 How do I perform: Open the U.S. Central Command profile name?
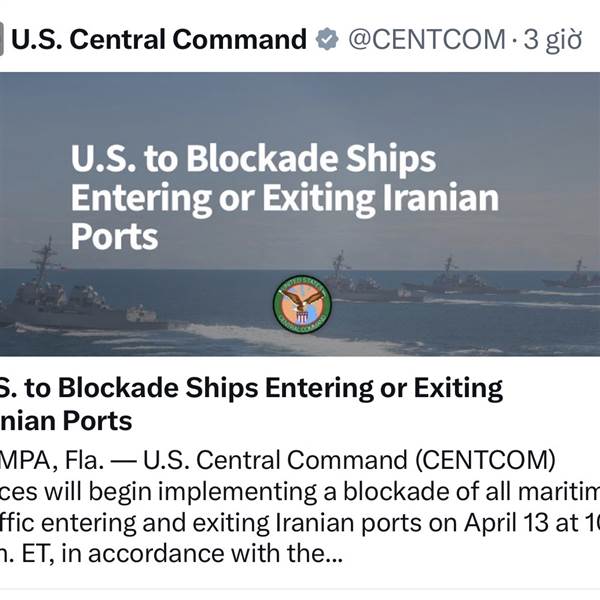159,40
